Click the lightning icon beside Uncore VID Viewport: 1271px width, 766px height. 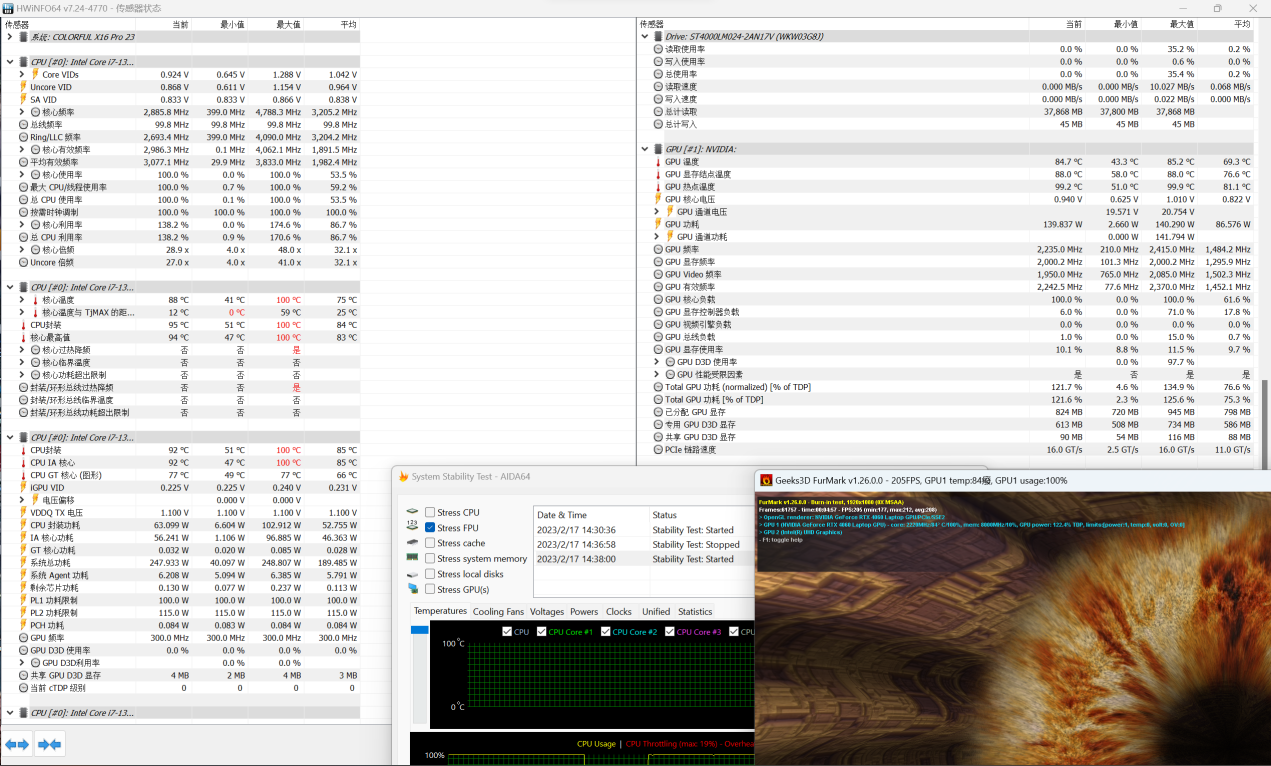coord(23,87)
